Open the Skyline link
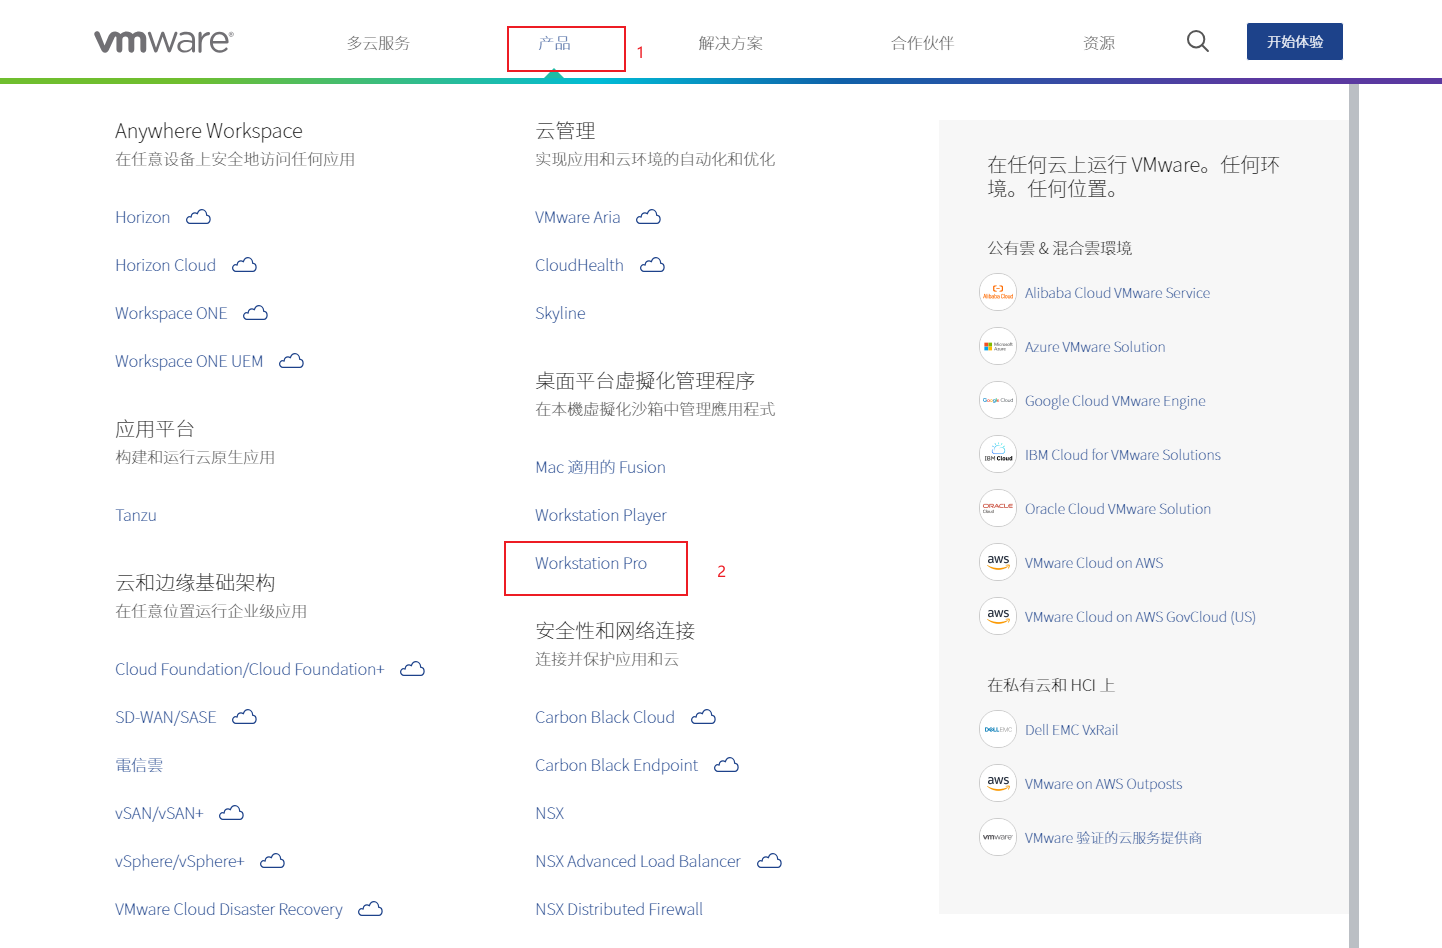Viewport: 1442px width, 948px height. pyautogui.click(x=560, y=313)
